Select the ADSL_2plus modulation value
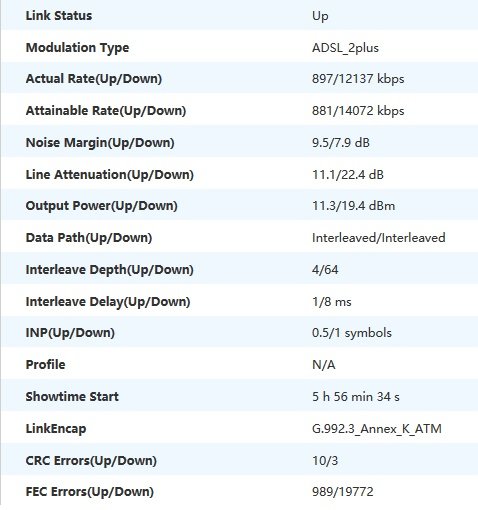 (345, 48)
